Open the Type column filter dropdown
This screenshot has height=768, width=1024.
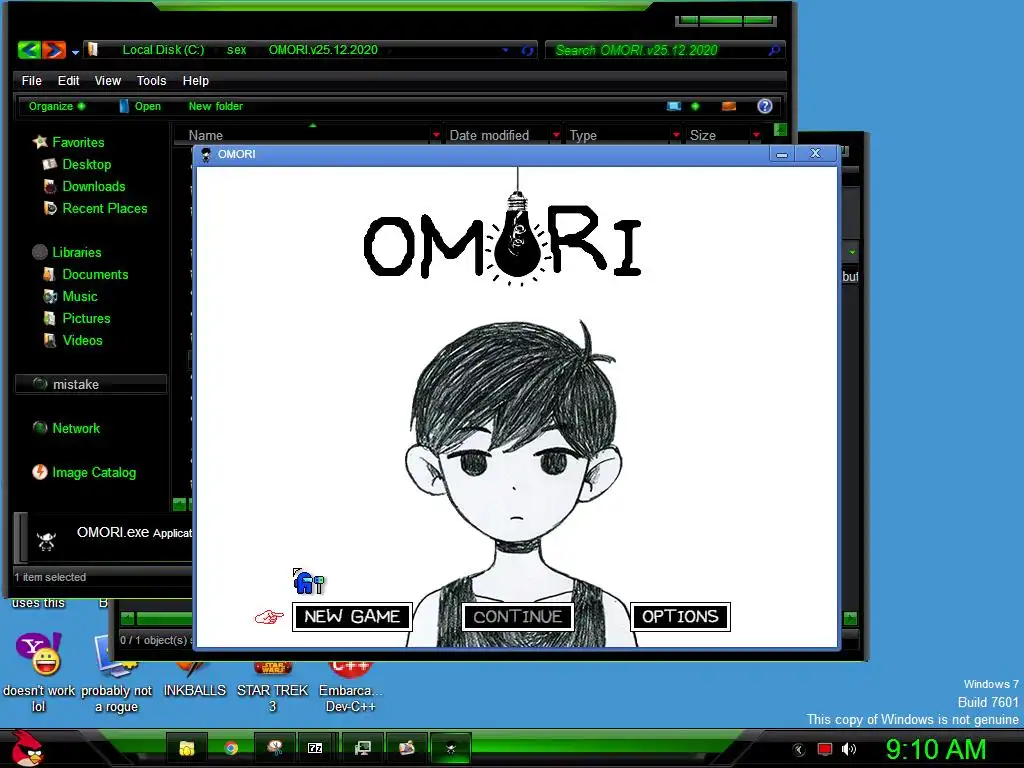pyautogui.click(x=676, y=135)
